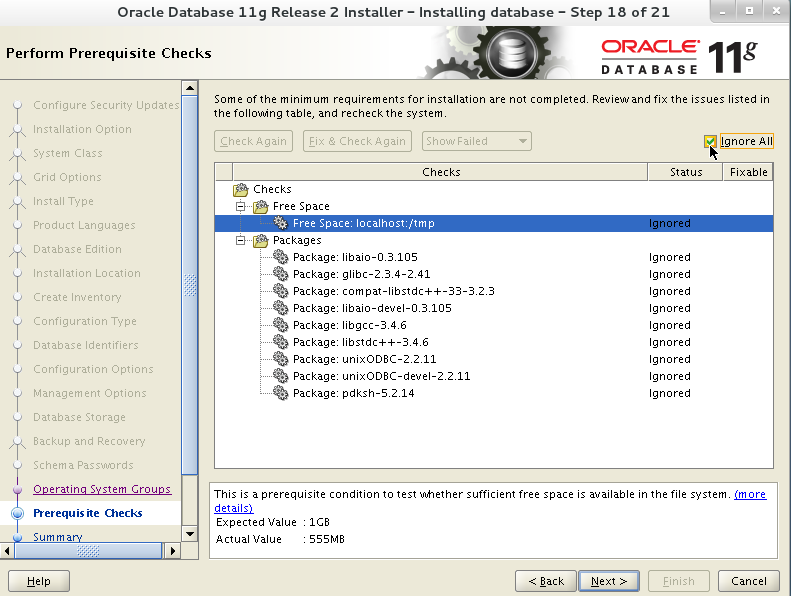Click the Checks root folder gear icon
This screenshot has width=791, height=596.
click(x=241, y=190)
